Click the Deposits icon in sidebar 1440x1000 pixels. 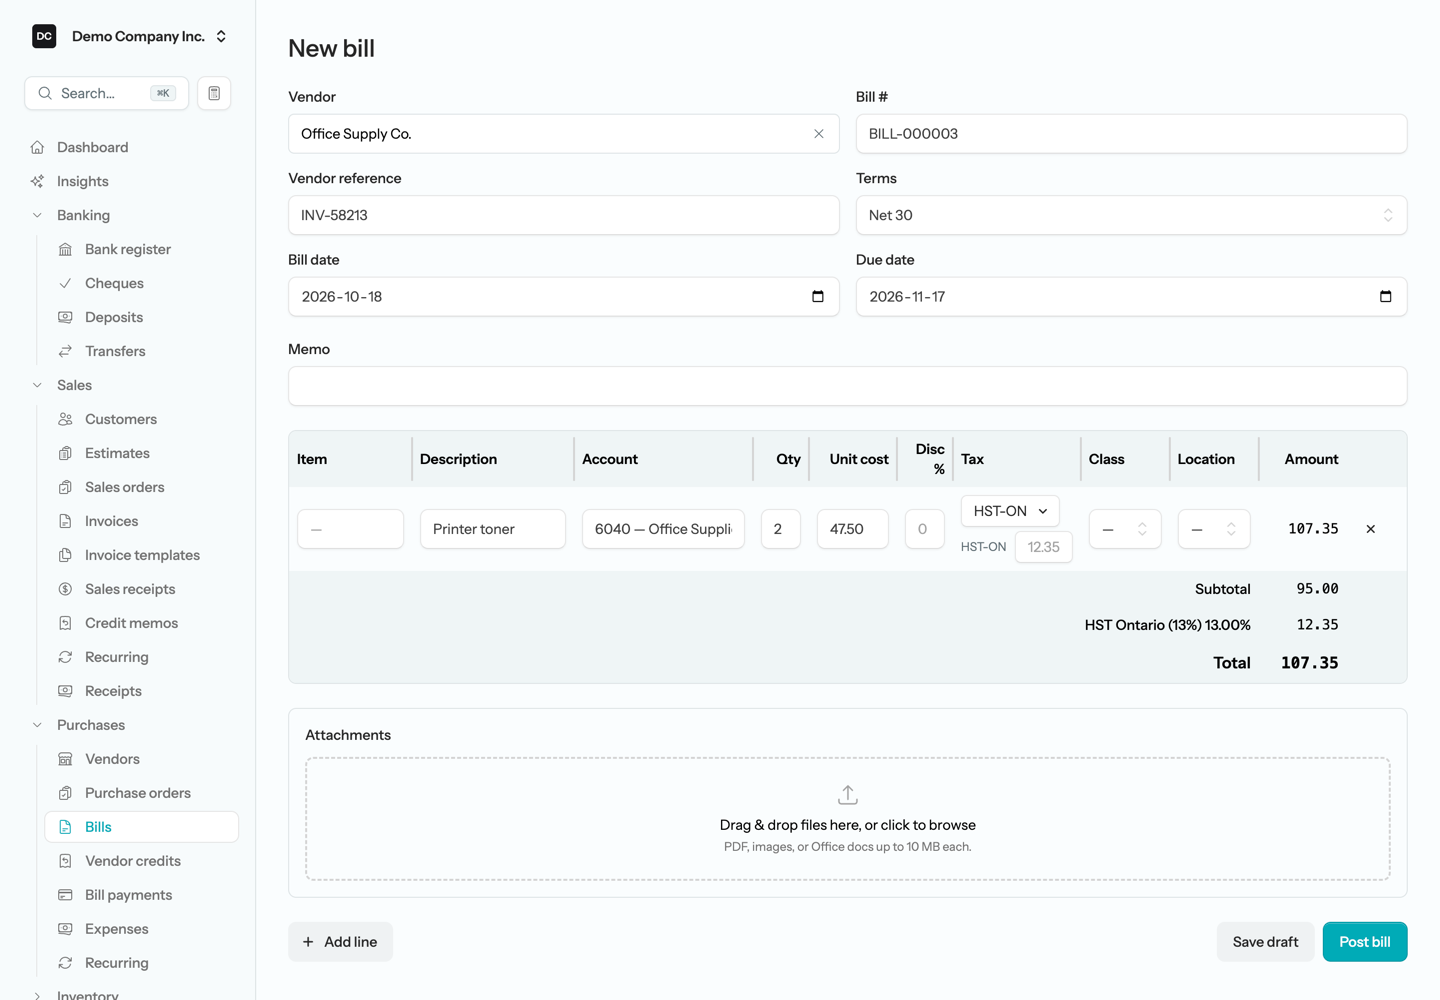65,317
